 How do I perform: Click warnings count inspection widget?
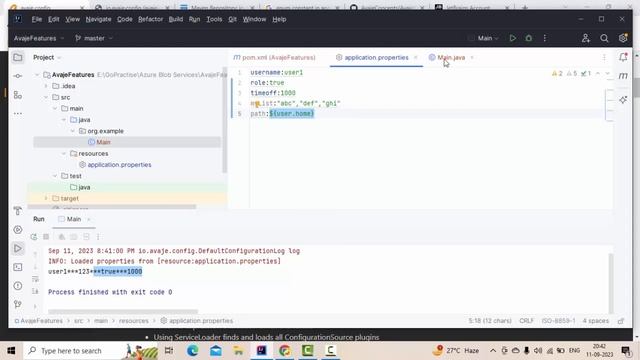tap(557, 73)
